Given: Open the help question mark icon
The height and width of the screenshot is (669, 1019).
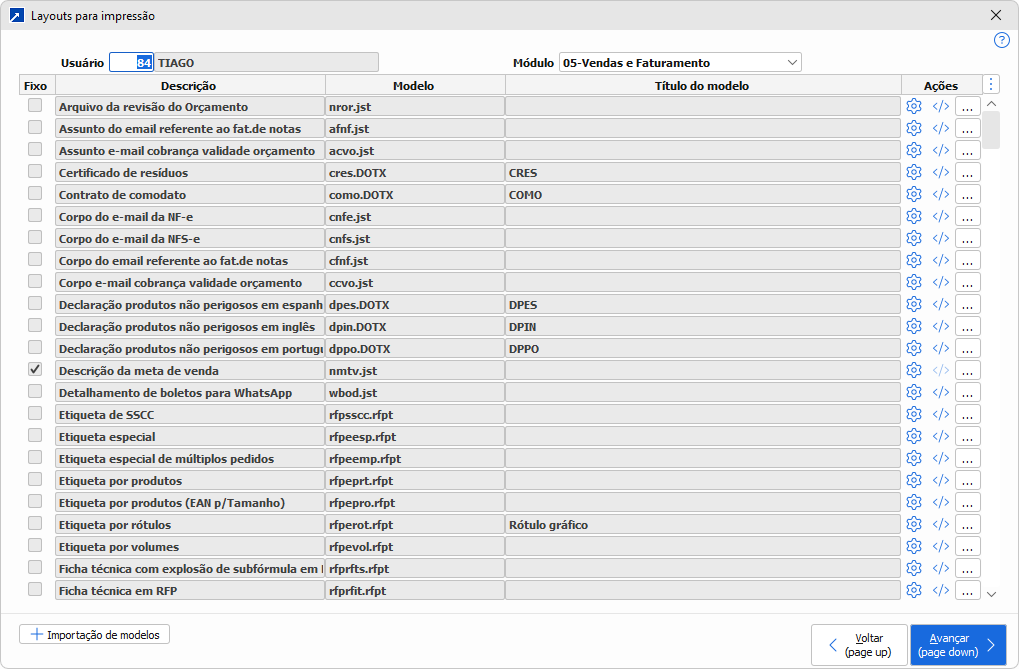Looking at the screenshot, I should [x=1001, y=40].
